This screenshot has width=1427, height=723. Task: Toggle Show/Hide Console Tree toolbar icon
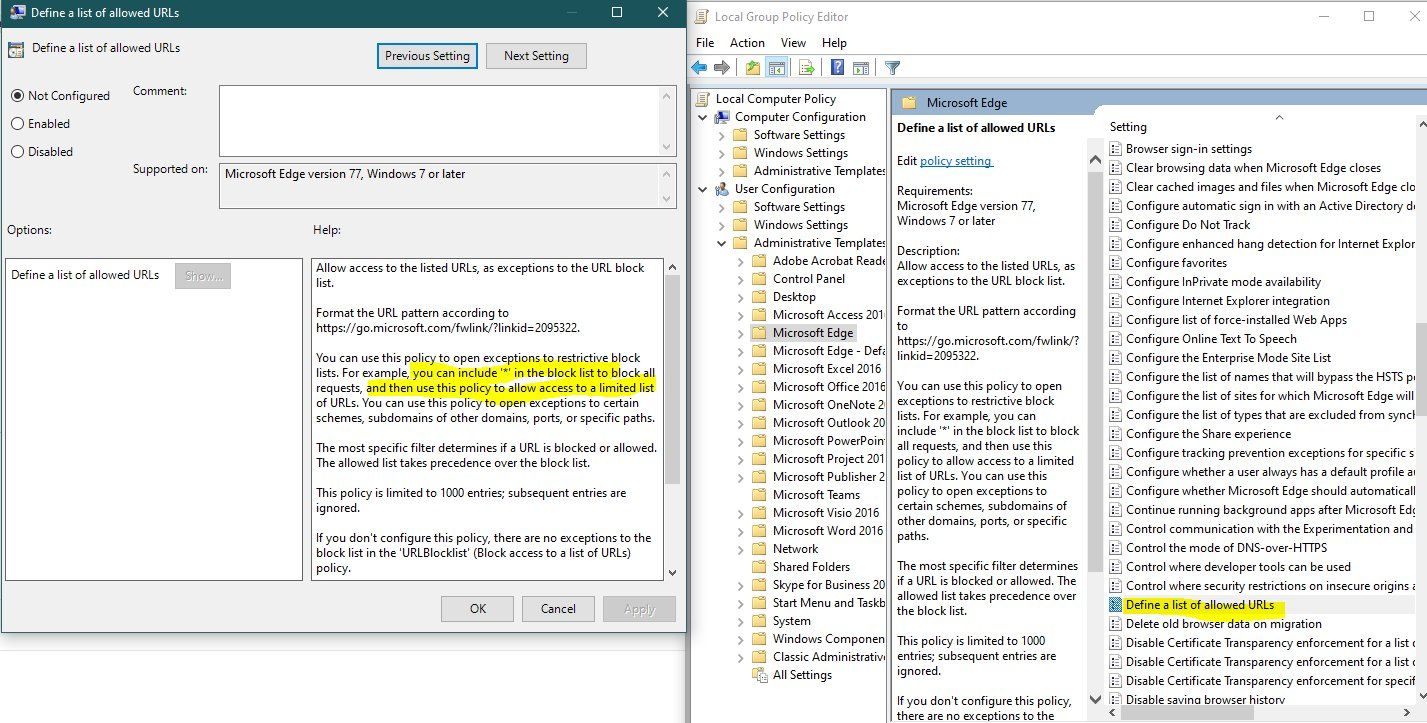click(775, 68)
